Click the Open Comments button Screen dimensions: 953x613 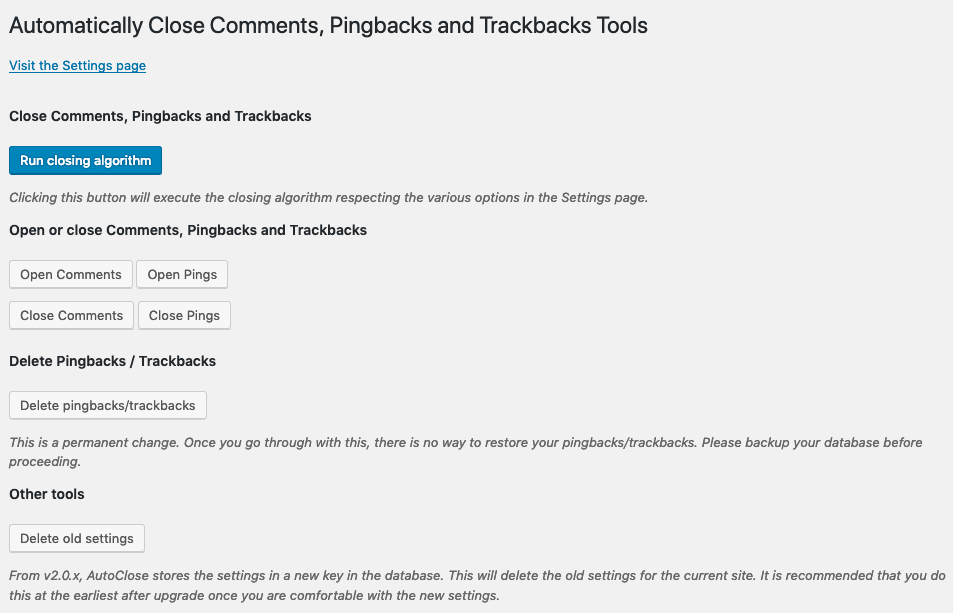pyautogui.click(x=71, y=275)
